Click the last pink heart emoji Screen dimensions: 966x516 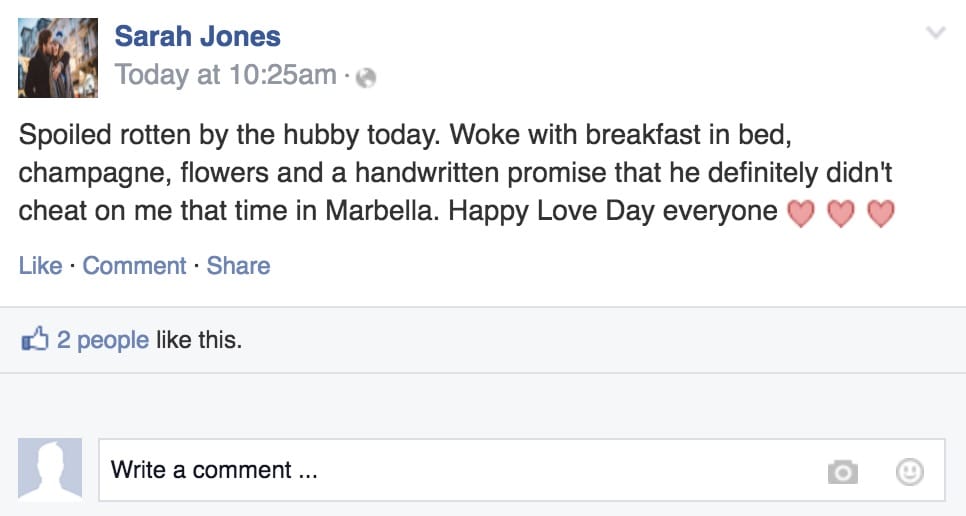(x=881, y=213)
